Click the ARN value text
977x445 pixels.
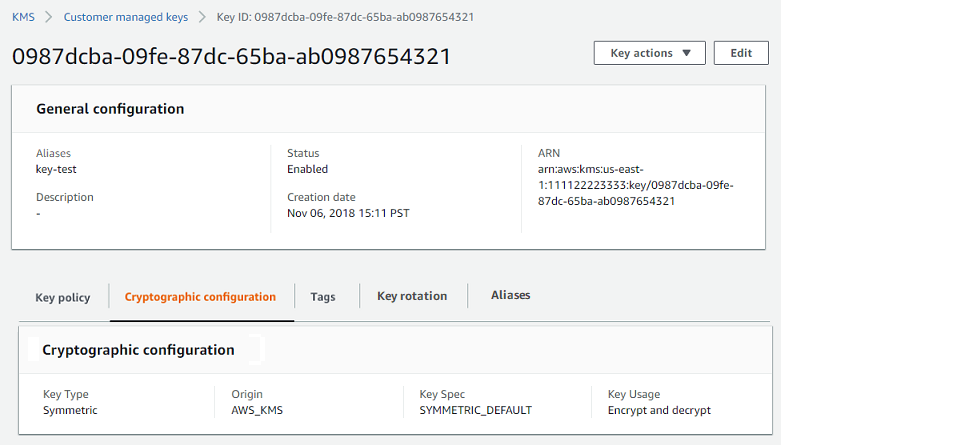pyautogui.click(x=637, y=185)
